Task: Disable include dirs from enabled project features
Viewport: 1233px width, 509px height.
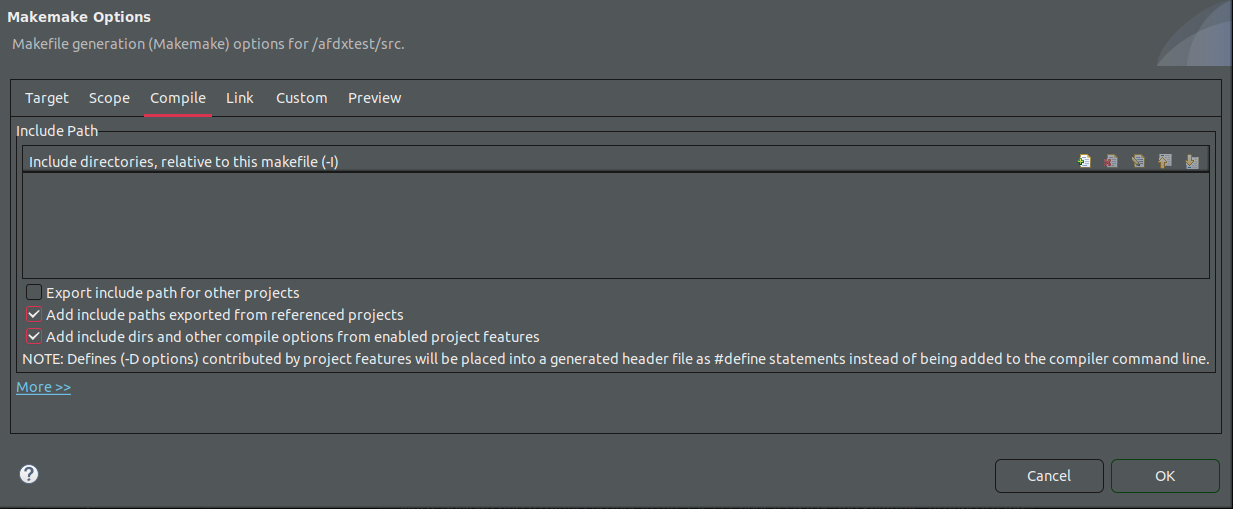Action: tap(34, 337)
